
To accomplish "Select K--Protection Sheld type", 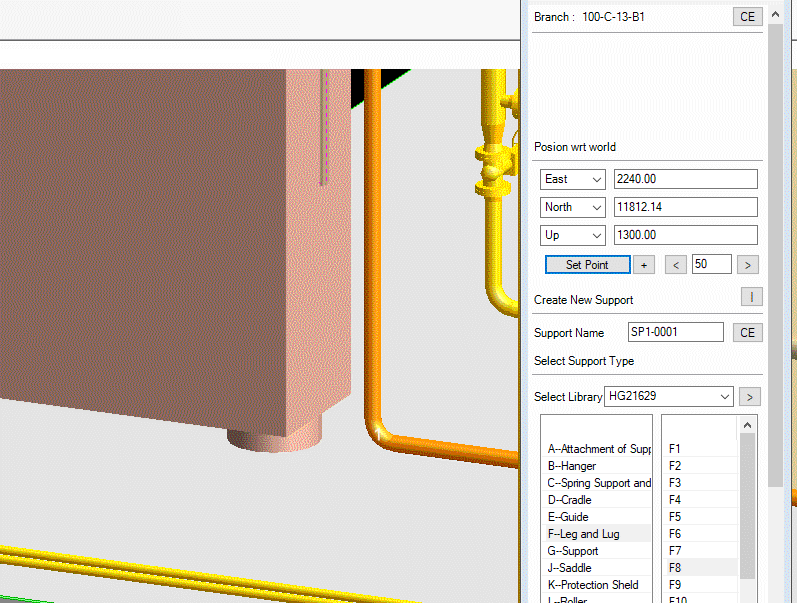I will click(x=598, y=585).
